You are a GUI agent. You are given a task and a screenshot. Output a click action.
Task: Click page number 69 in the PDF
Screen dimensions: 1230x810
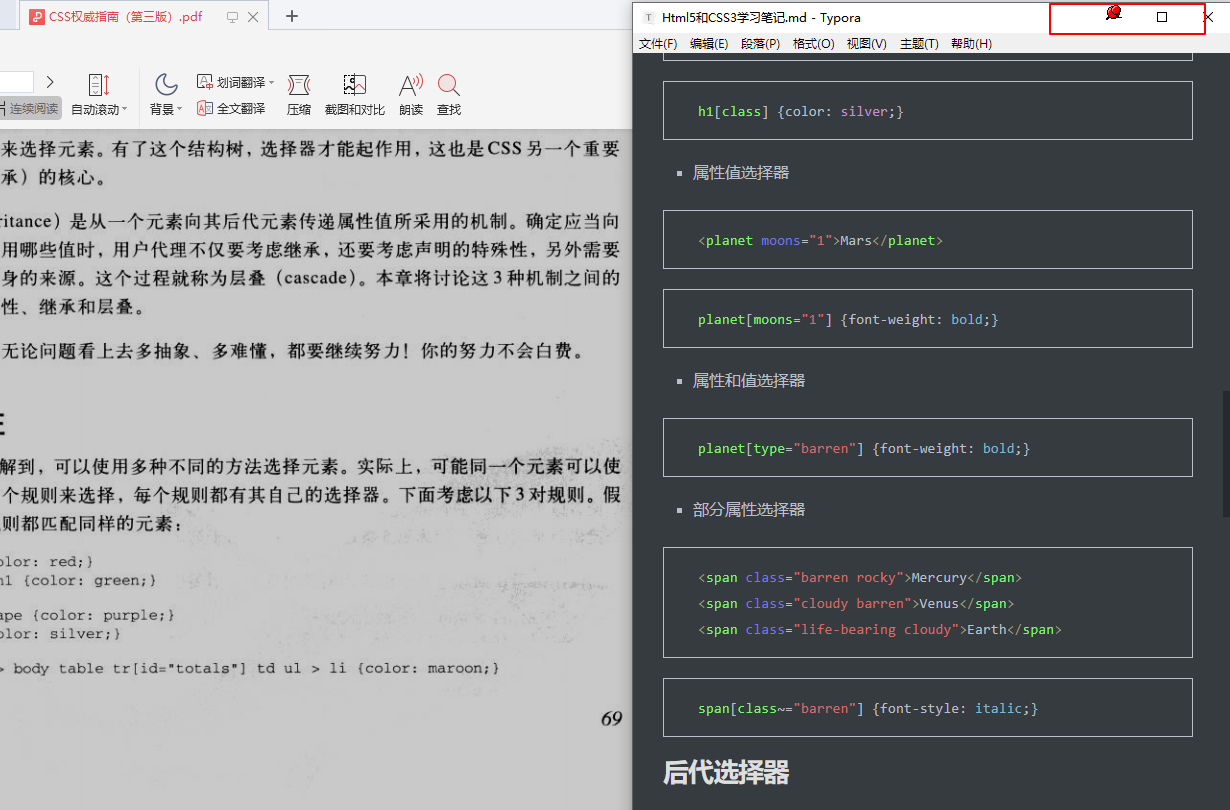[612, 718]
